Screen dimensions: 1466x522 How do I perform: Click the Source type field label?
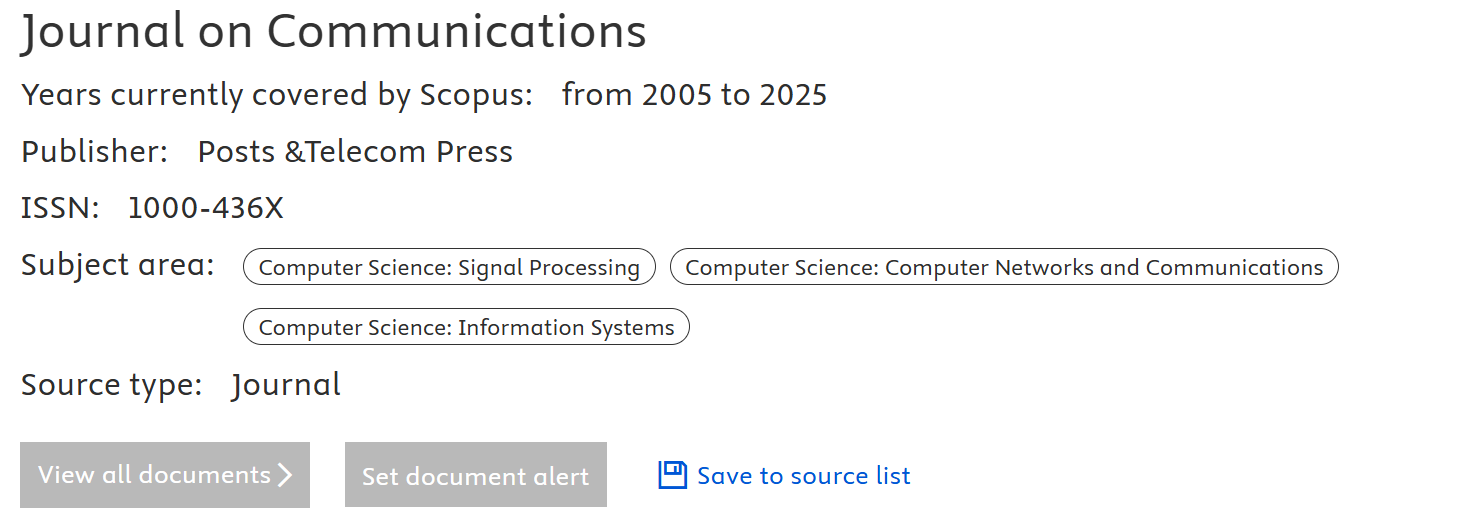(x=112, y=385)
